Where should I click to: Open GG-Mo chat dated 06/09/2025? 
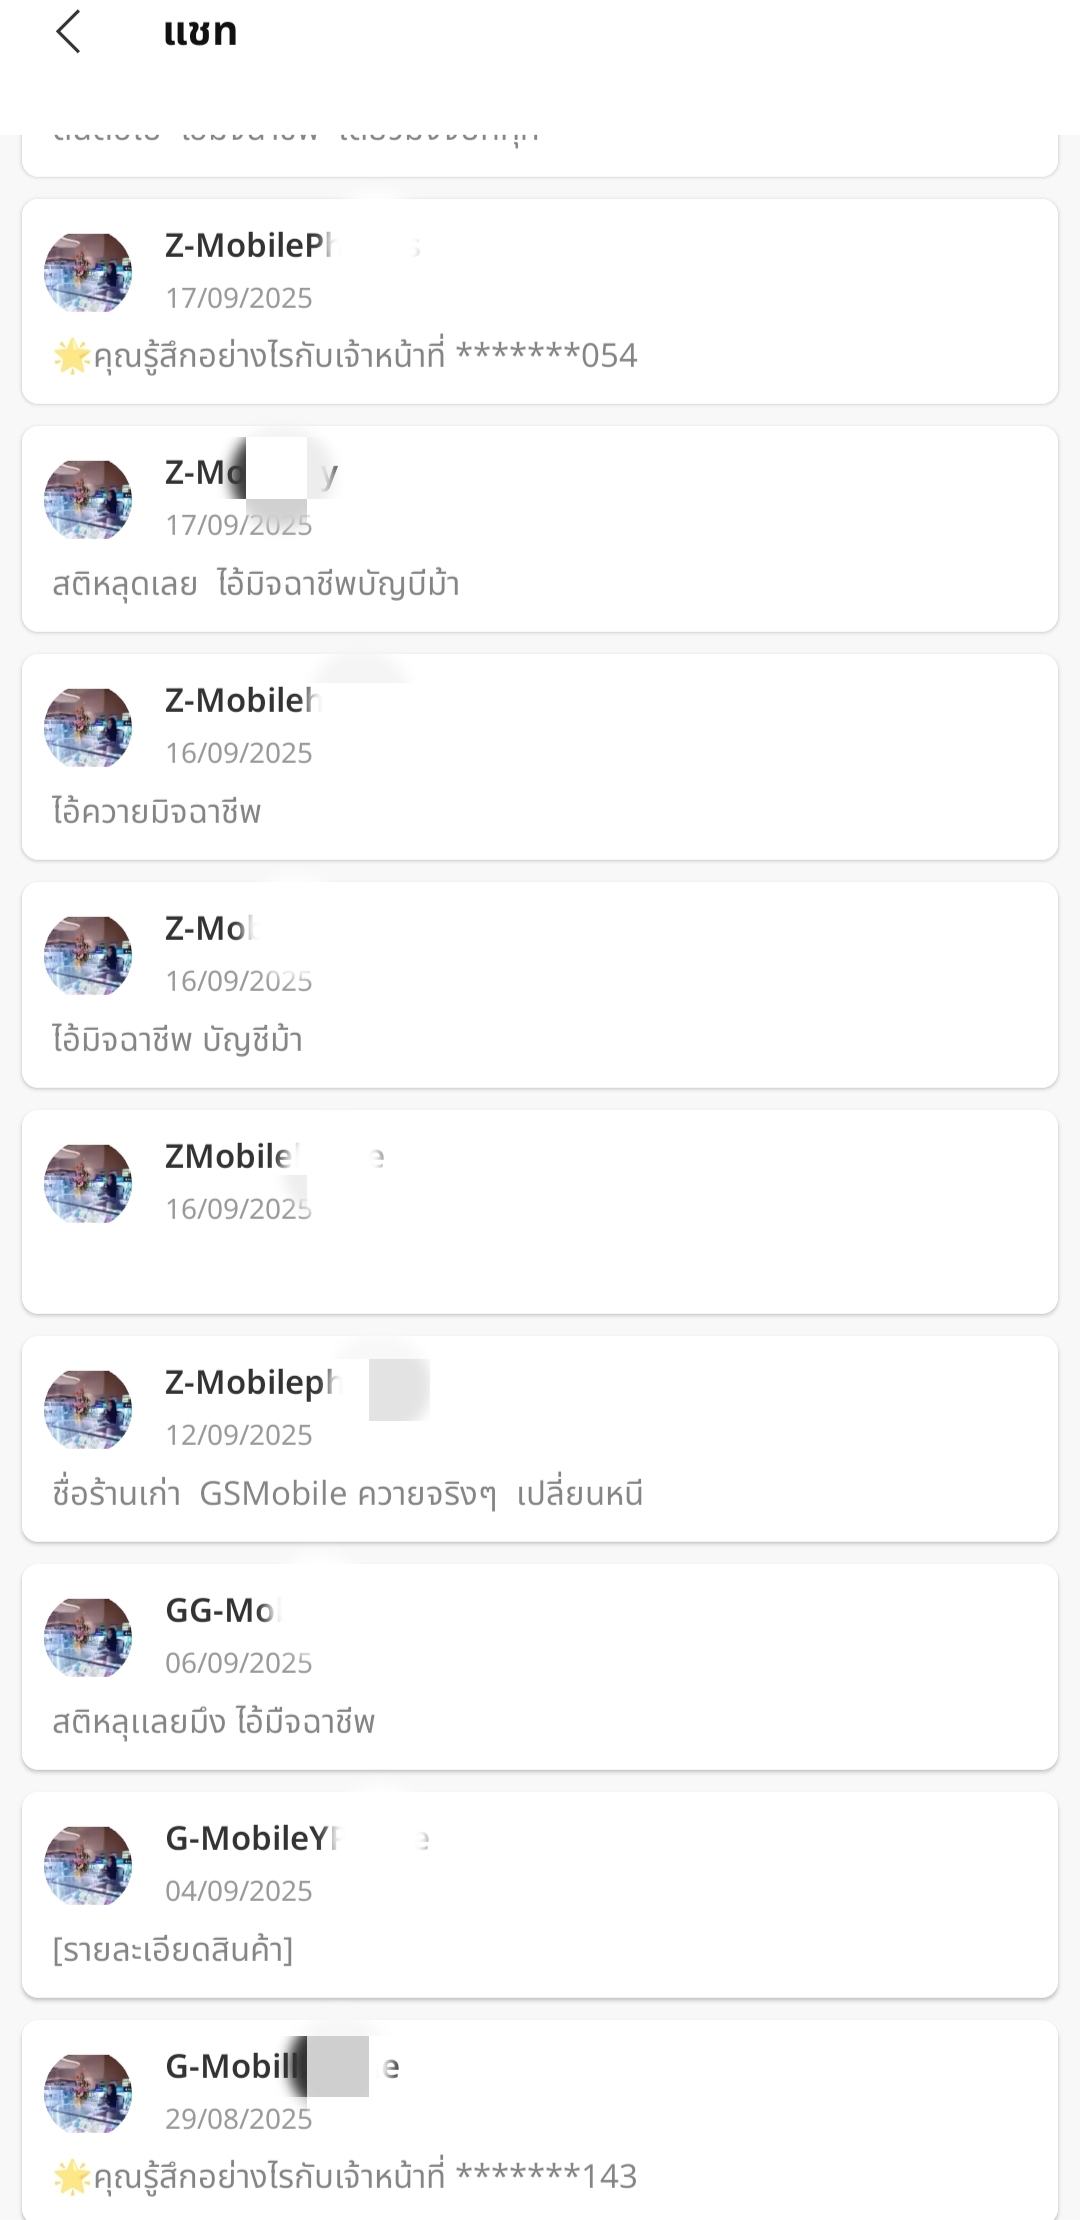coord(540,1668)
